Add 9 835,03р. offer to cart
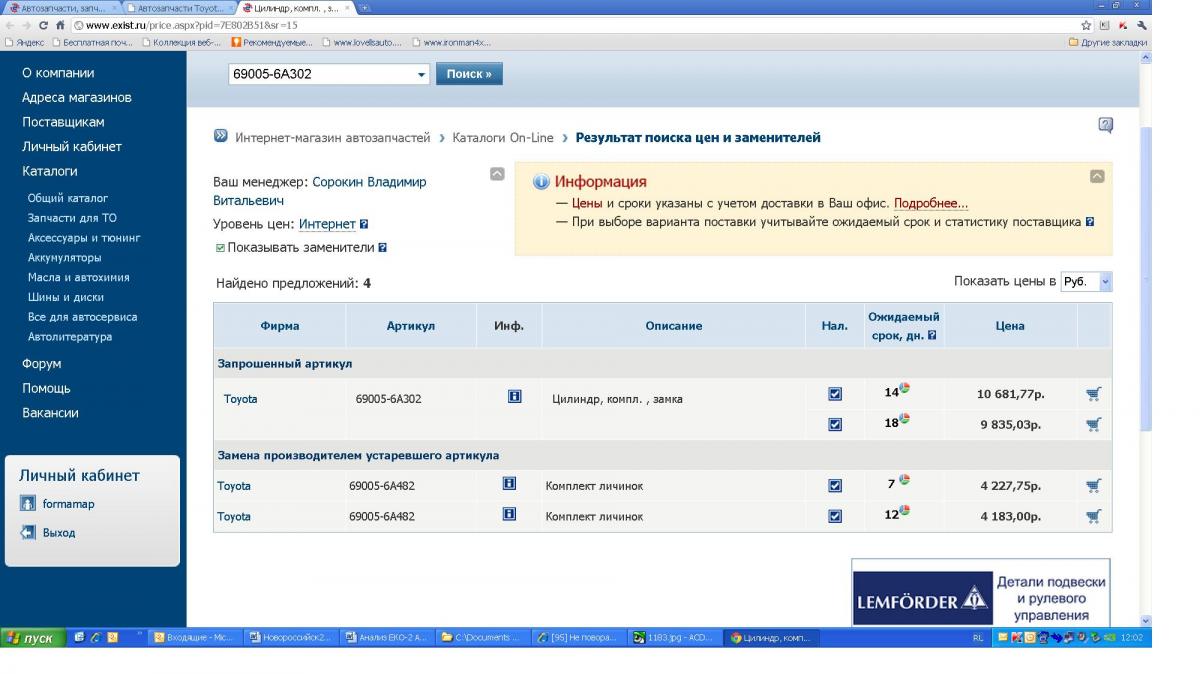The image size is (1200, 674). coord(1093,424)
